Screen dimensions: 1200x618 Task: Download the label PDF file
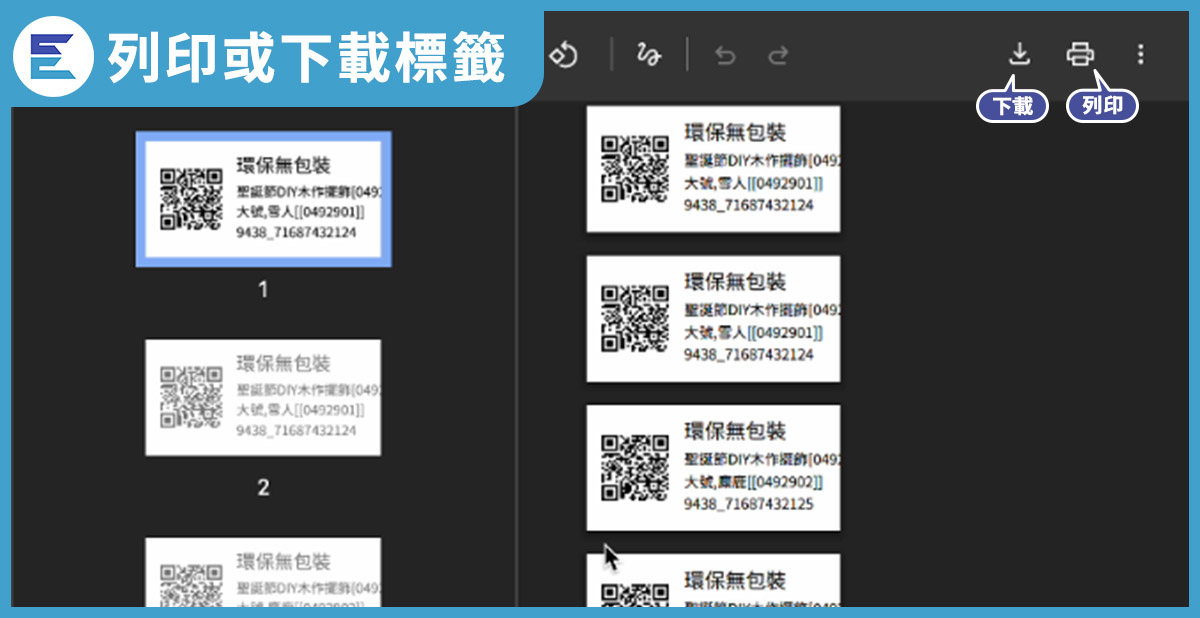coord(1019,54)
